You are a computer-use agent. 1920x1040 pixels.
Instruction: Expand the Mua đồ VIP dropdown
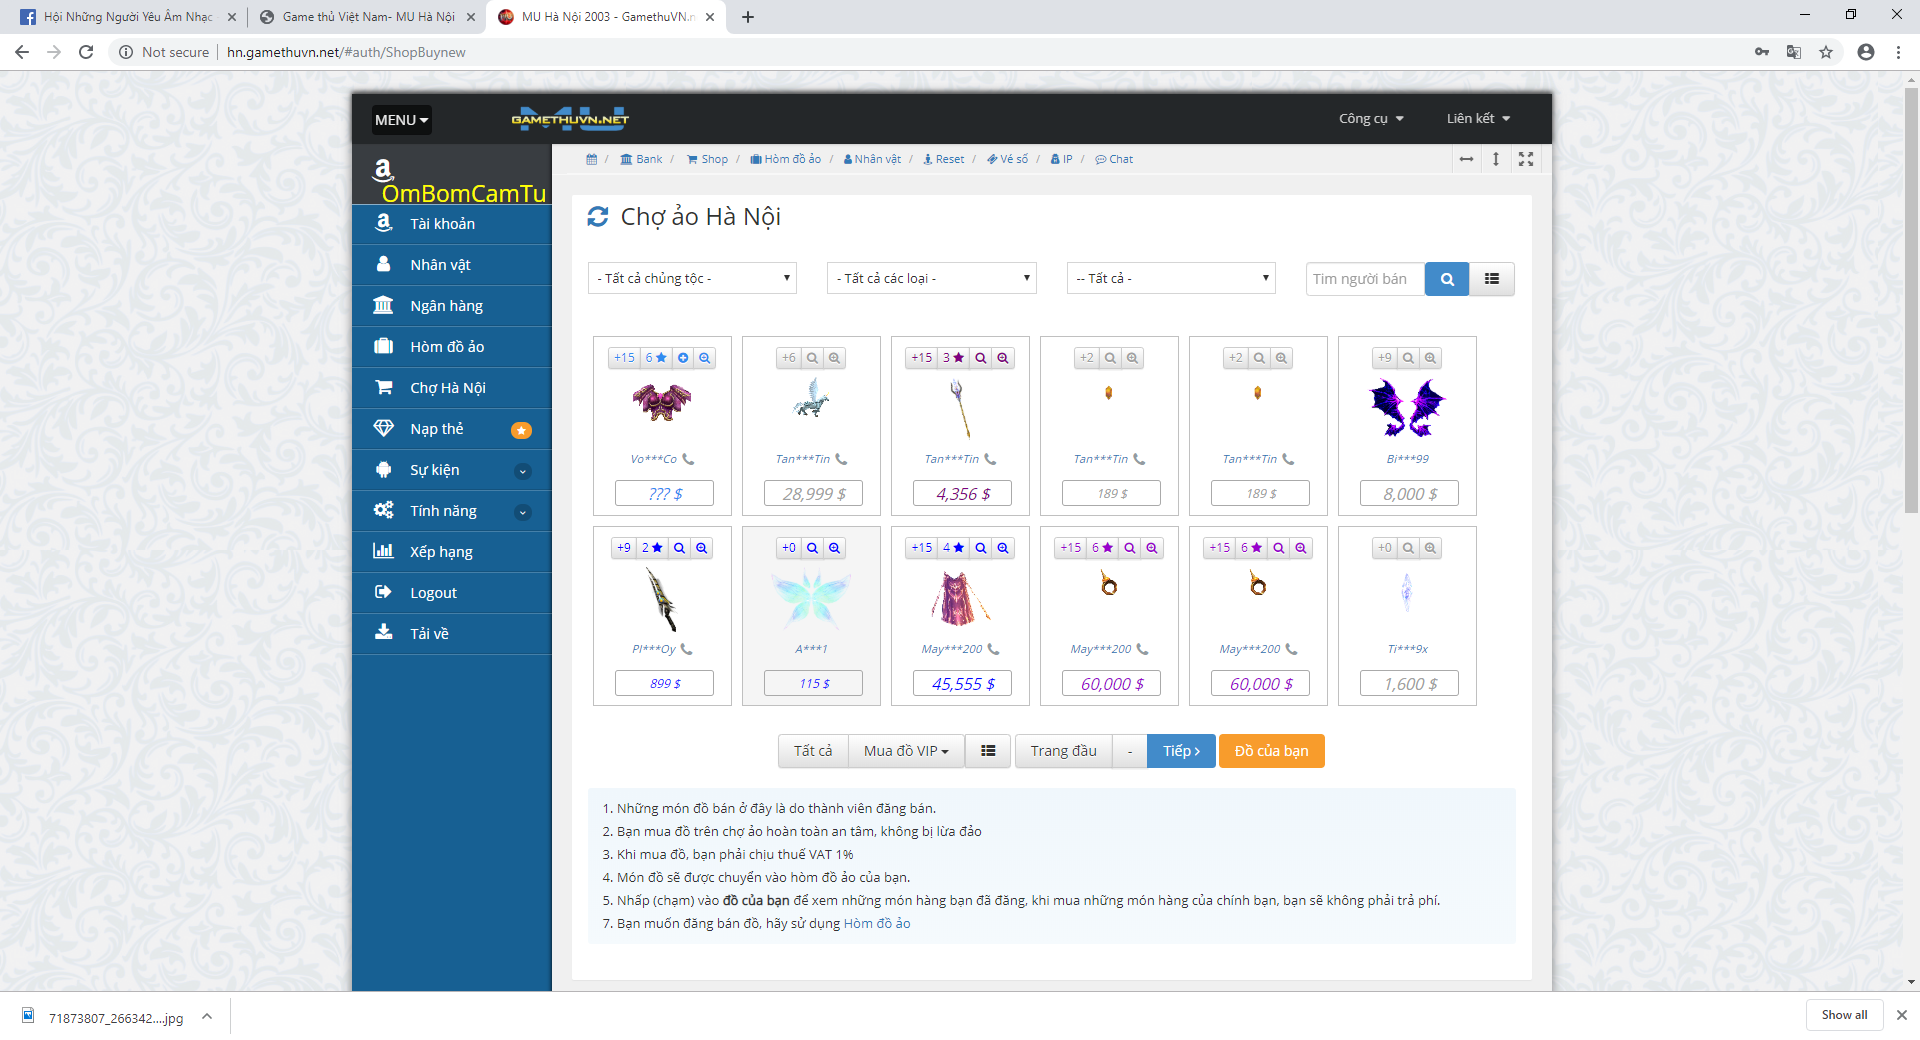tap(906, 751)
